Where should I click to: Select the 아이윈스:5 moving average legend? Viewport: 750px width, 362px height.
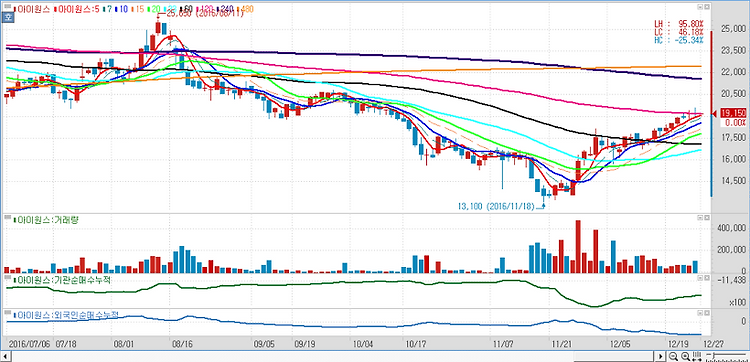click(x=78, y=9)
